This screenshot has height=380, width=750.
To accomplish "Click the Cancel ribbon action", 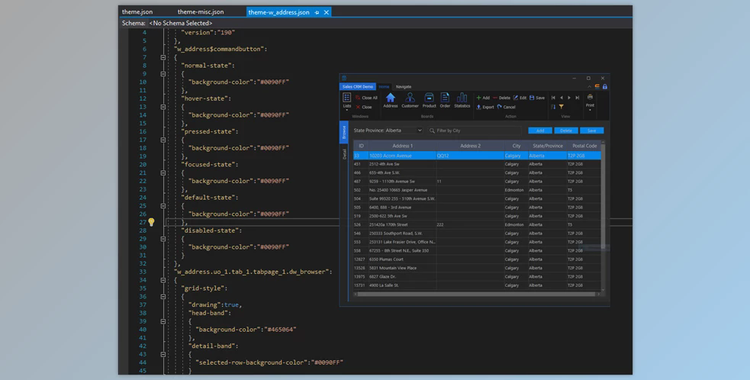I will tap(506, 107).
